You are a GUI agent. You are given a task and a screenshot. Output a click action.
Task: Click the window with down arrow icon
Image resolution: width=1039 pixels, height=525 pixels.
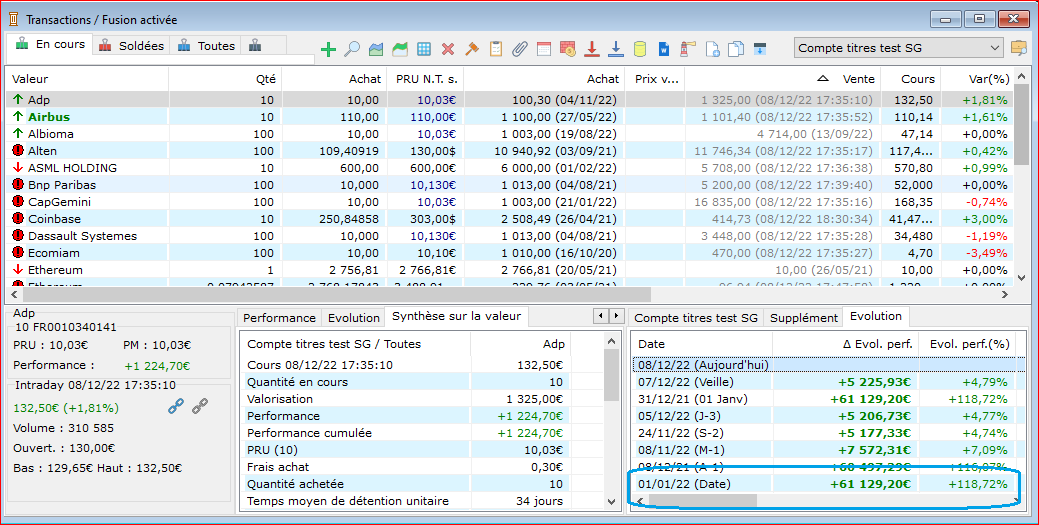click(760, 48)
